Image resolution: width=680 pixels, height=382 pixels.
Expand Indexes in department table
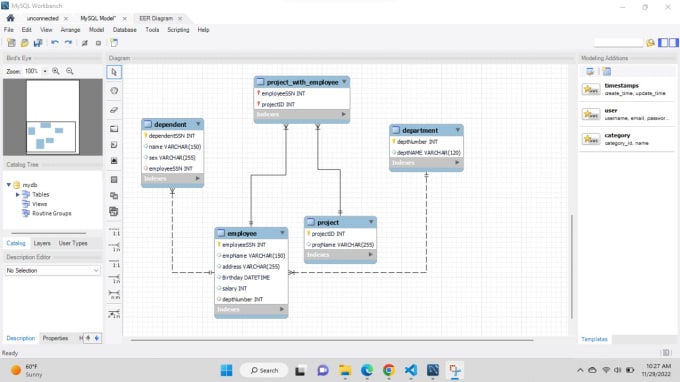click(457, 163)
